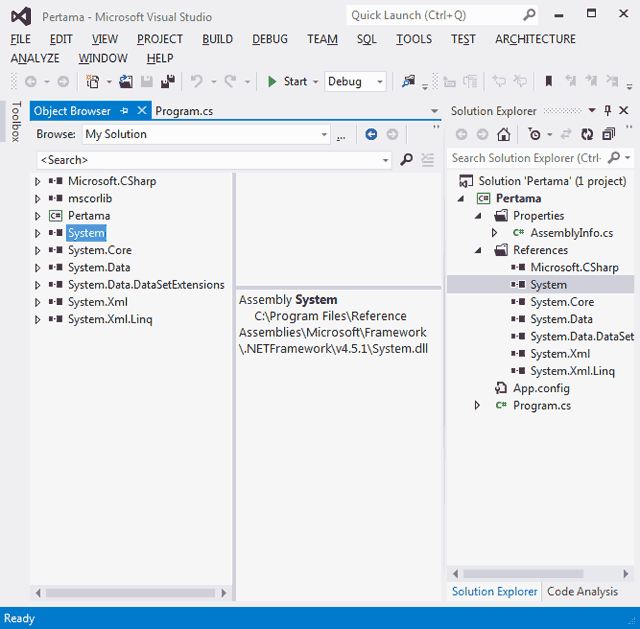Expand Microsoft.CSharp in Object Browser
Viewport: 640px width, 629px height.
point(38,181)
